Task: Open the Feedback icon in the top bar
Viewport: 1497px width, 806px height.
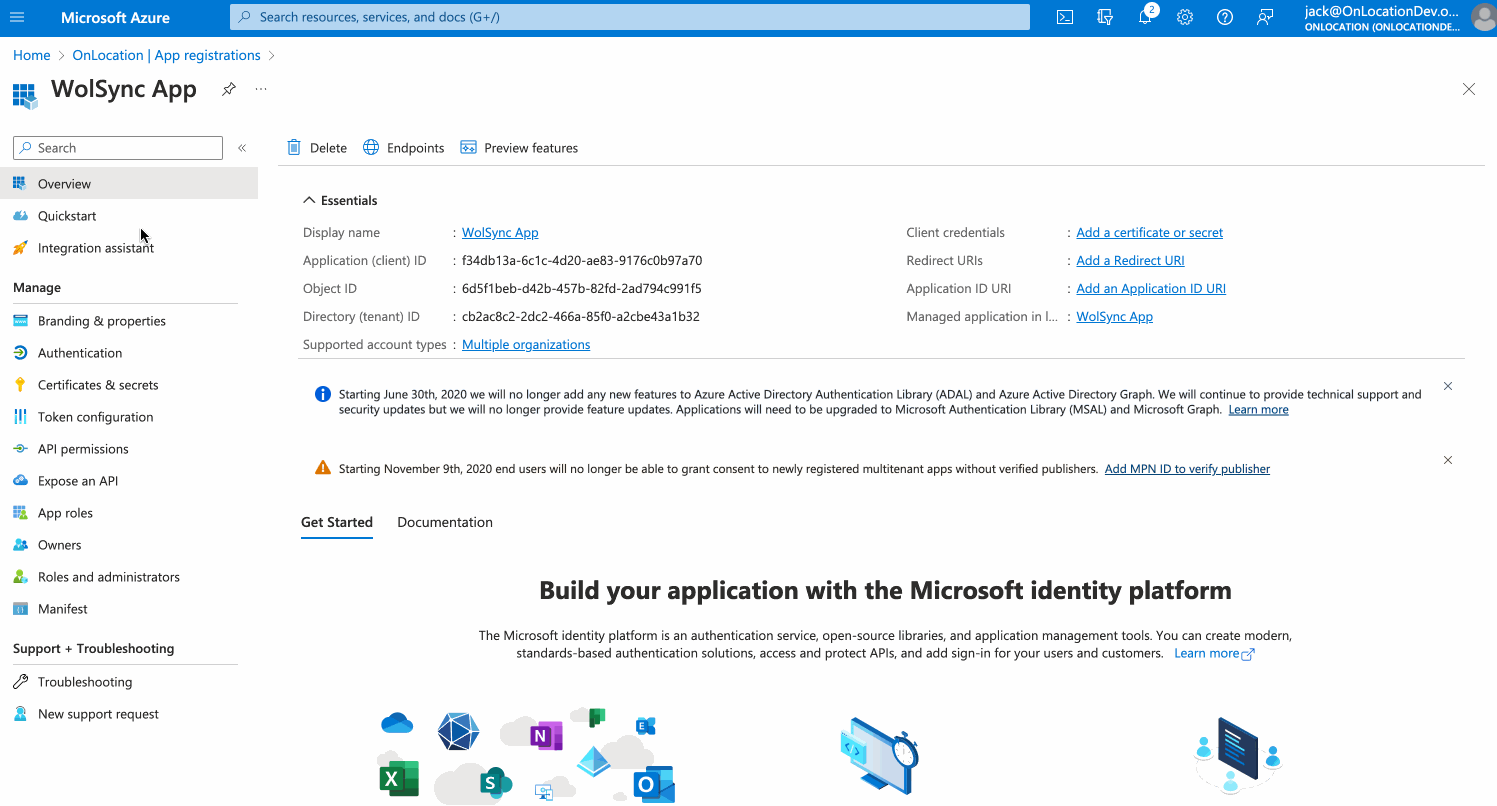Action: (1265, 17)
